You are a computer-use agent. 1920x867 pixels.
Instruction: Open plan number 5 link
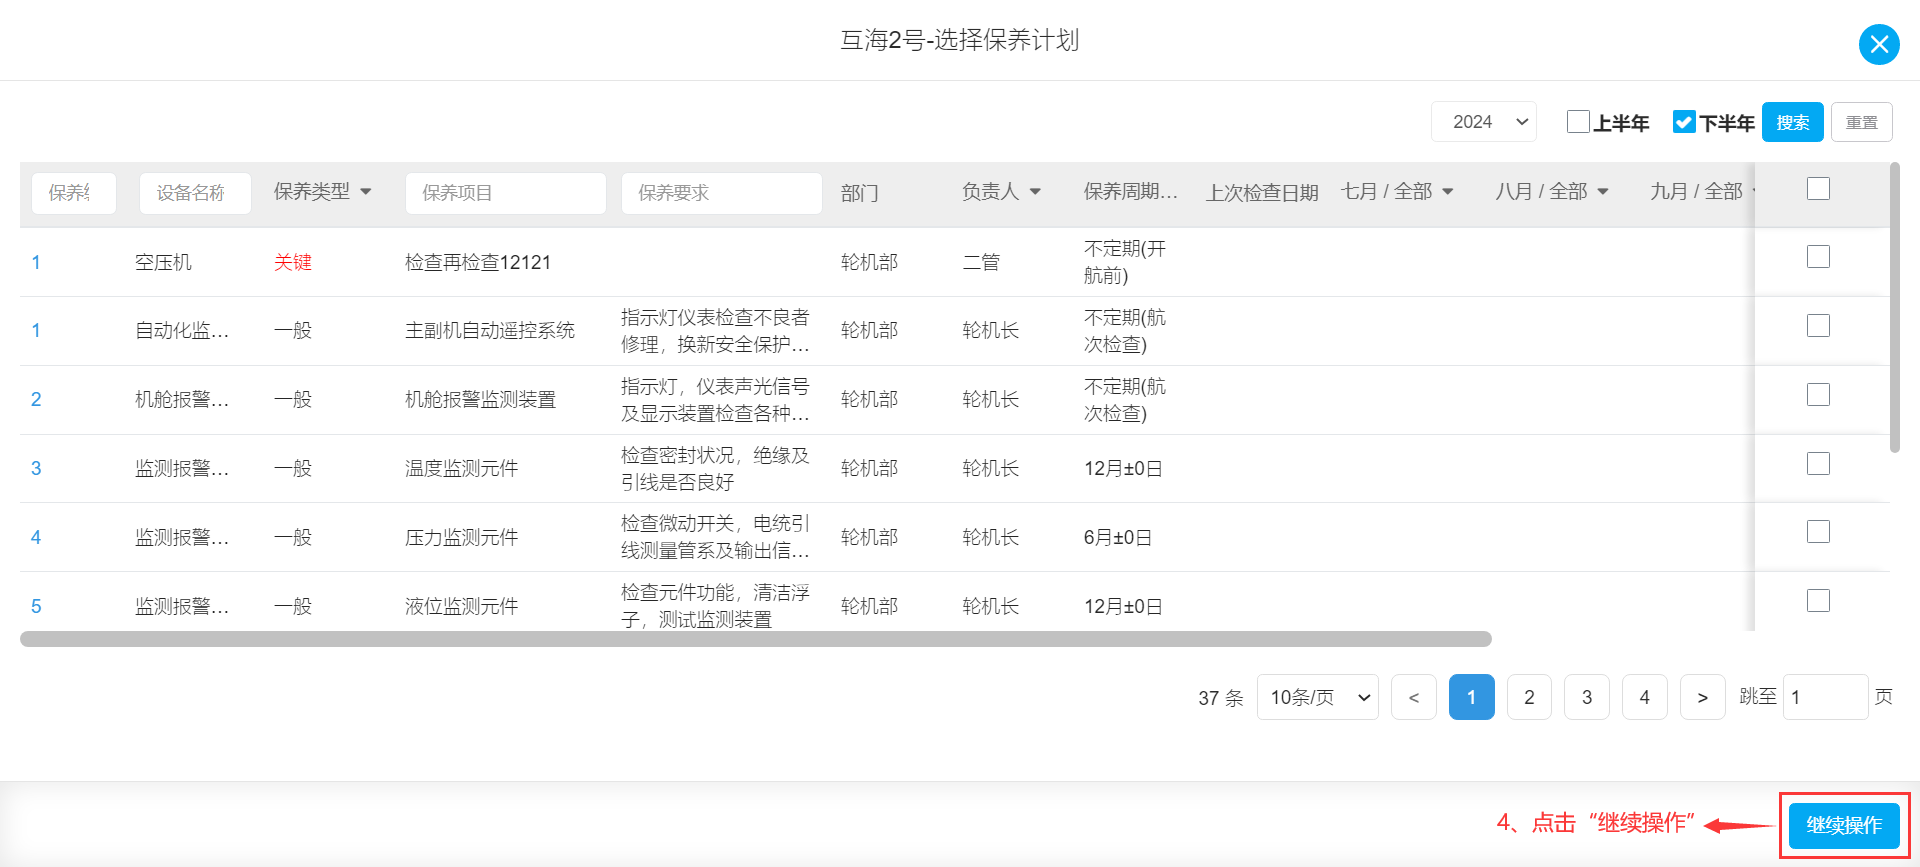pyautogui.click(x=36, y=606)
